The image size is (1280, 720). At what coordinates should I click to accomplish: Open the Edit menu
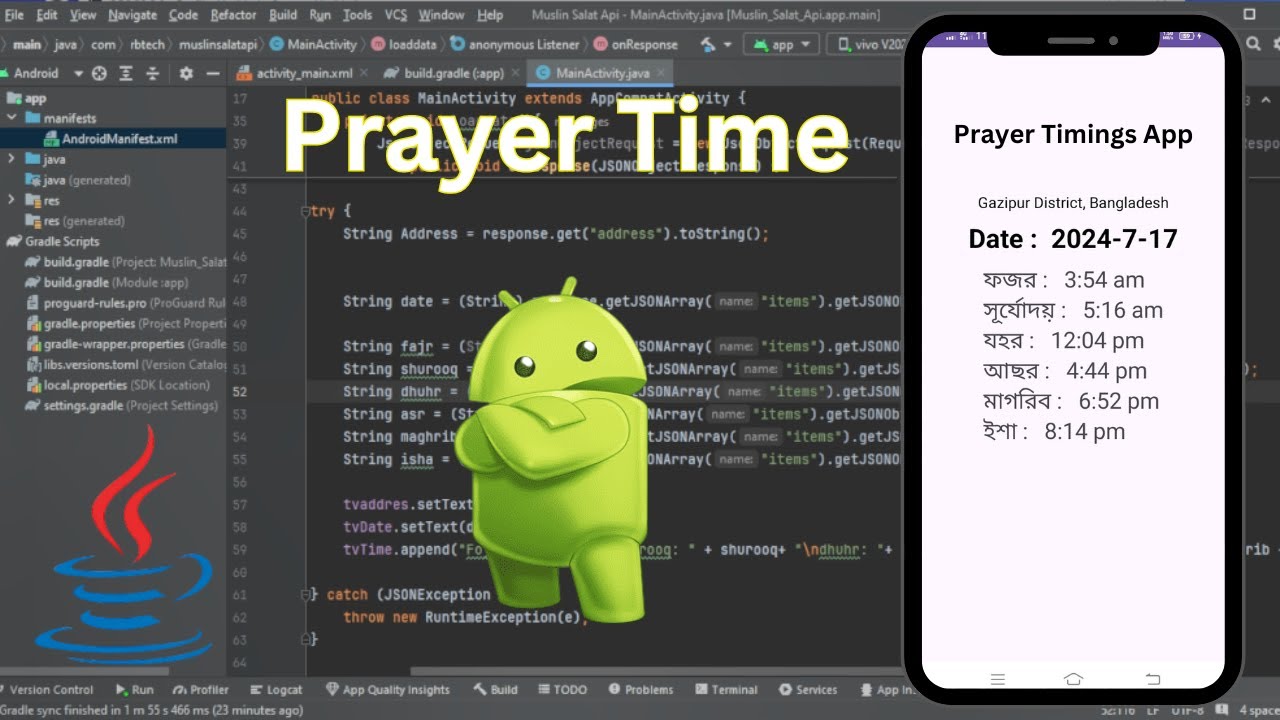pos(47,15)
